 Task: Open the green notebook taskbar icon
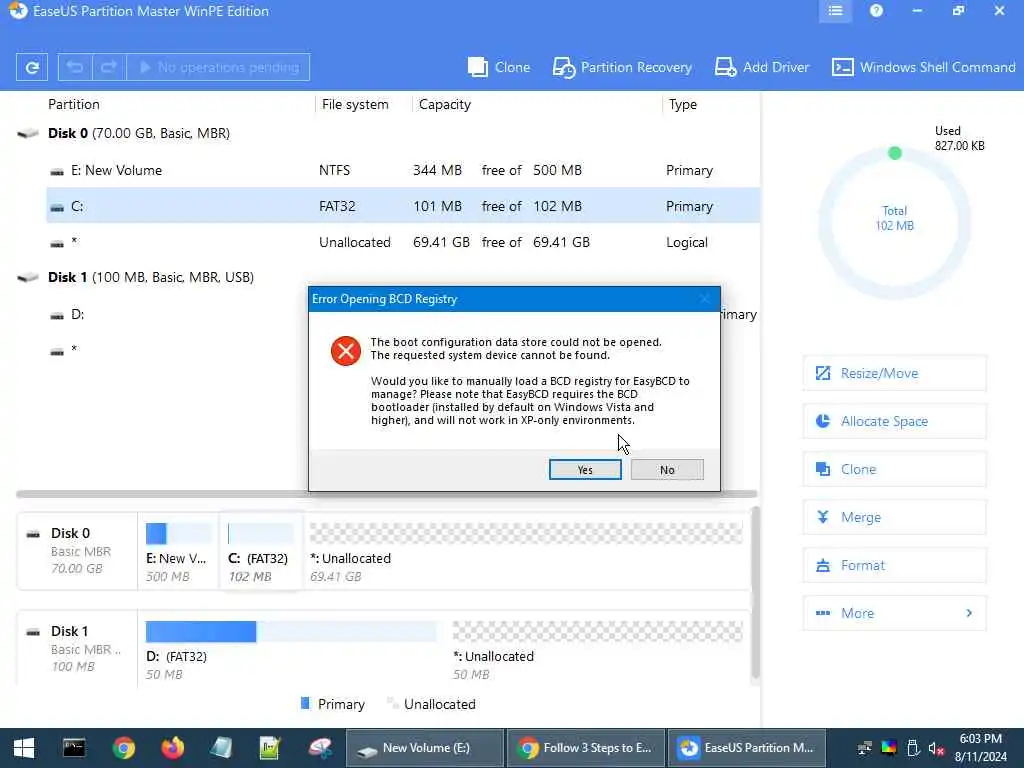point(270,748)
